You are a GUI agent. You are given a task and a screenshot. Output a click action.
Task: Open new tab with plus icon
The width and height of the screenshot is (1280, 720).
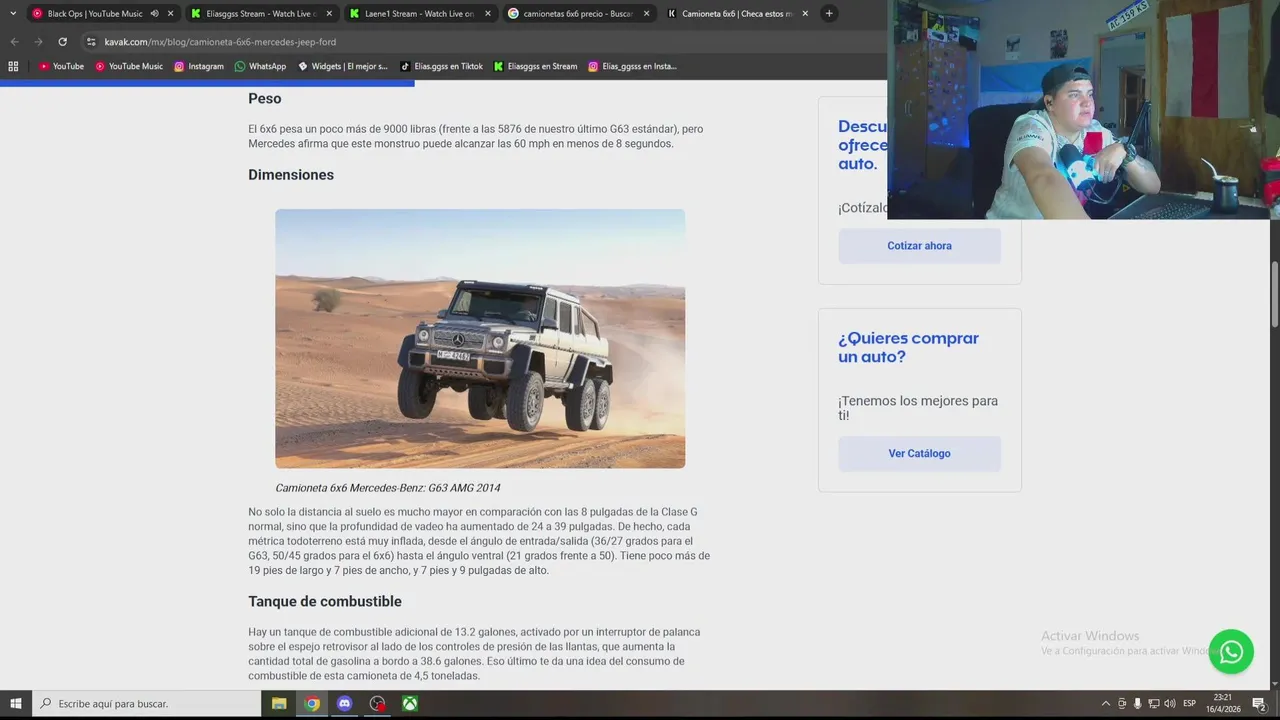(x=829, y=14)
